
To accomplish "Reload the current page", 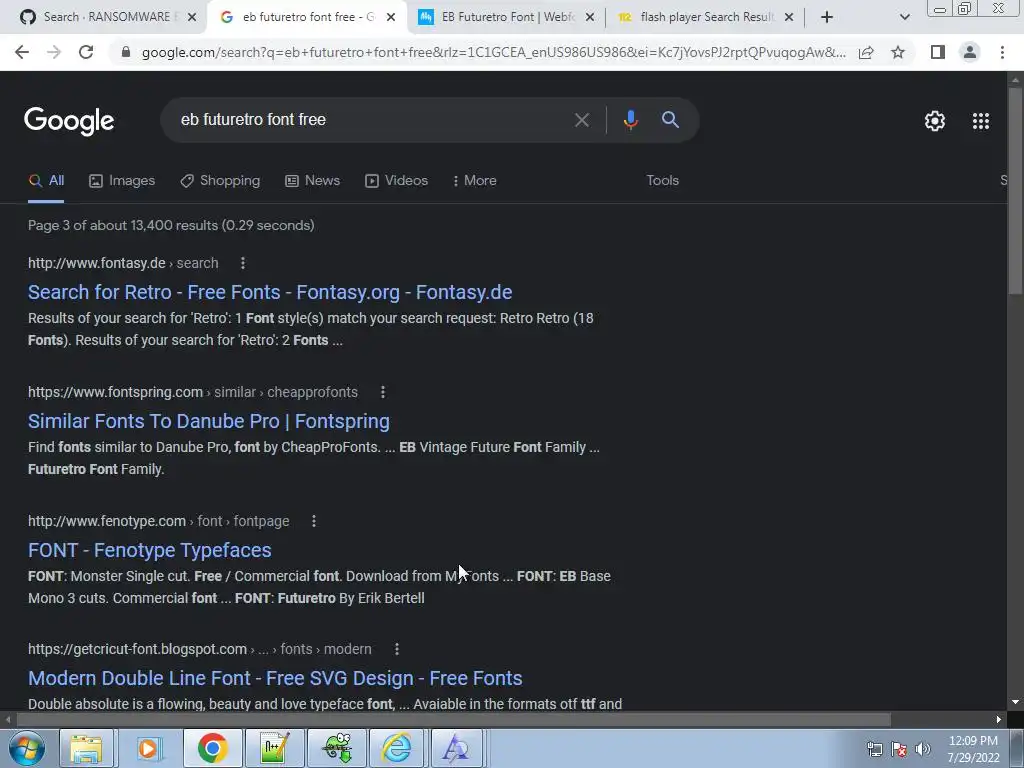I will pyautogui.click(x=86, y=52).
